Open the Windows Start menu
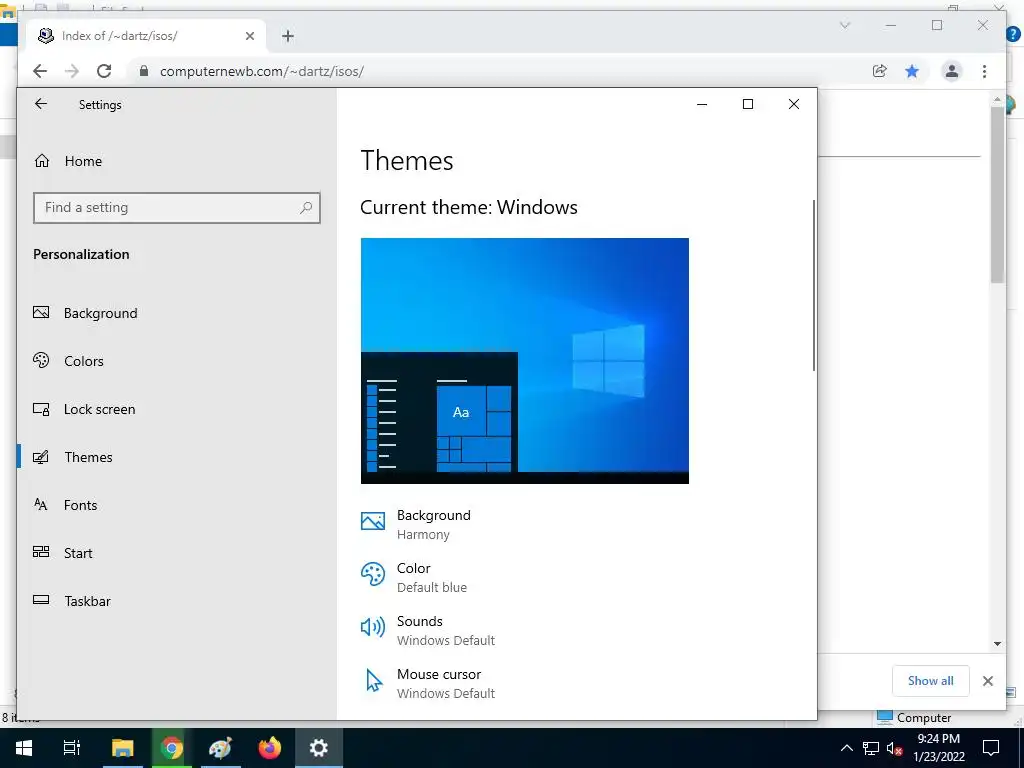 tap(24, 748)
